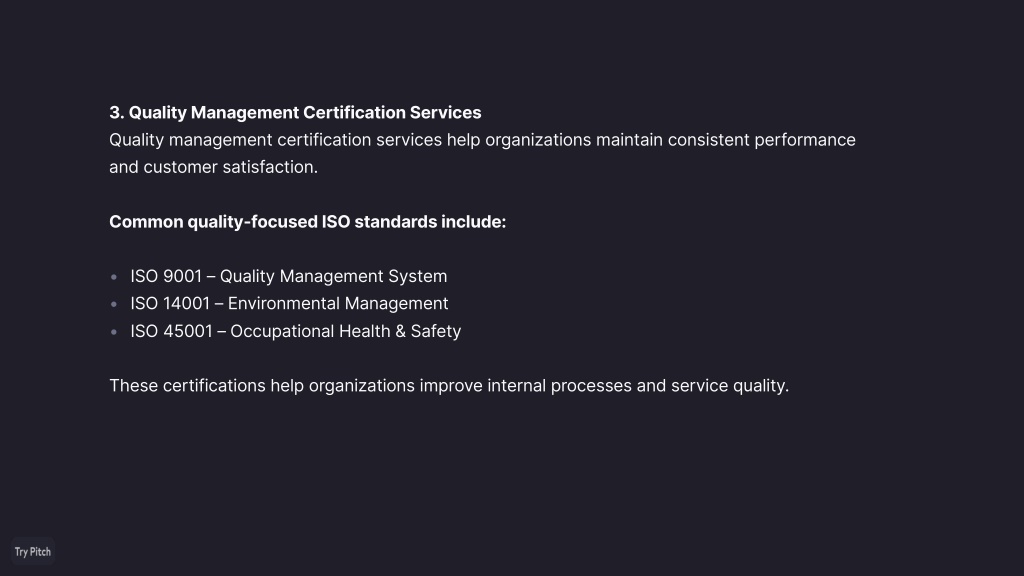Click the word 'These' starting the final sentence

[x=133, y=386]
